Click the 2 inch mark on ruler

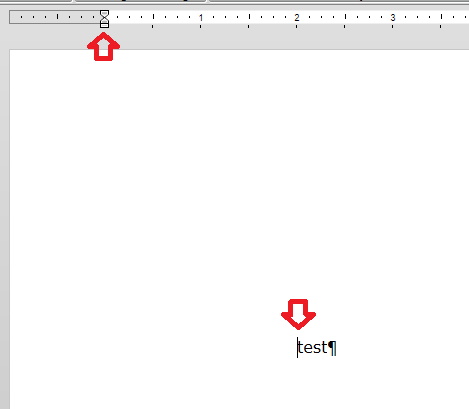(x=297, y=18)
